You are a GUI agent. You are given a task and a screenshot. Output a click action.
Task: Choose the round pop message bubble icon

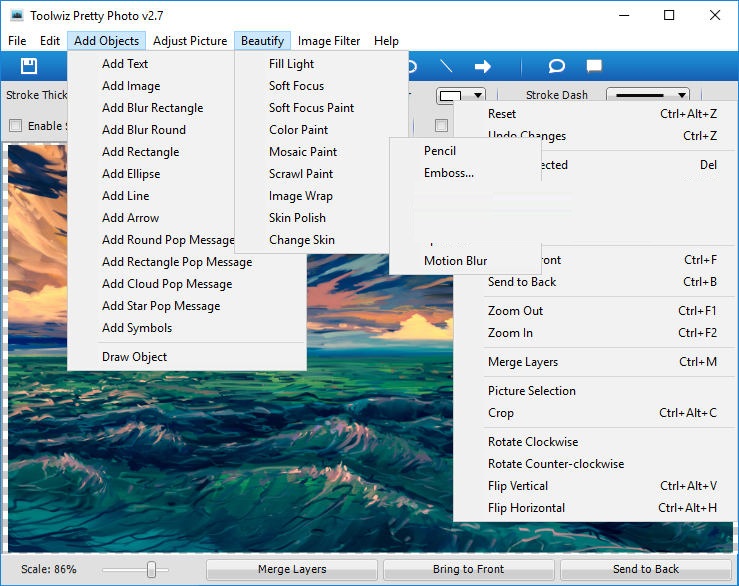click(557, 66)
